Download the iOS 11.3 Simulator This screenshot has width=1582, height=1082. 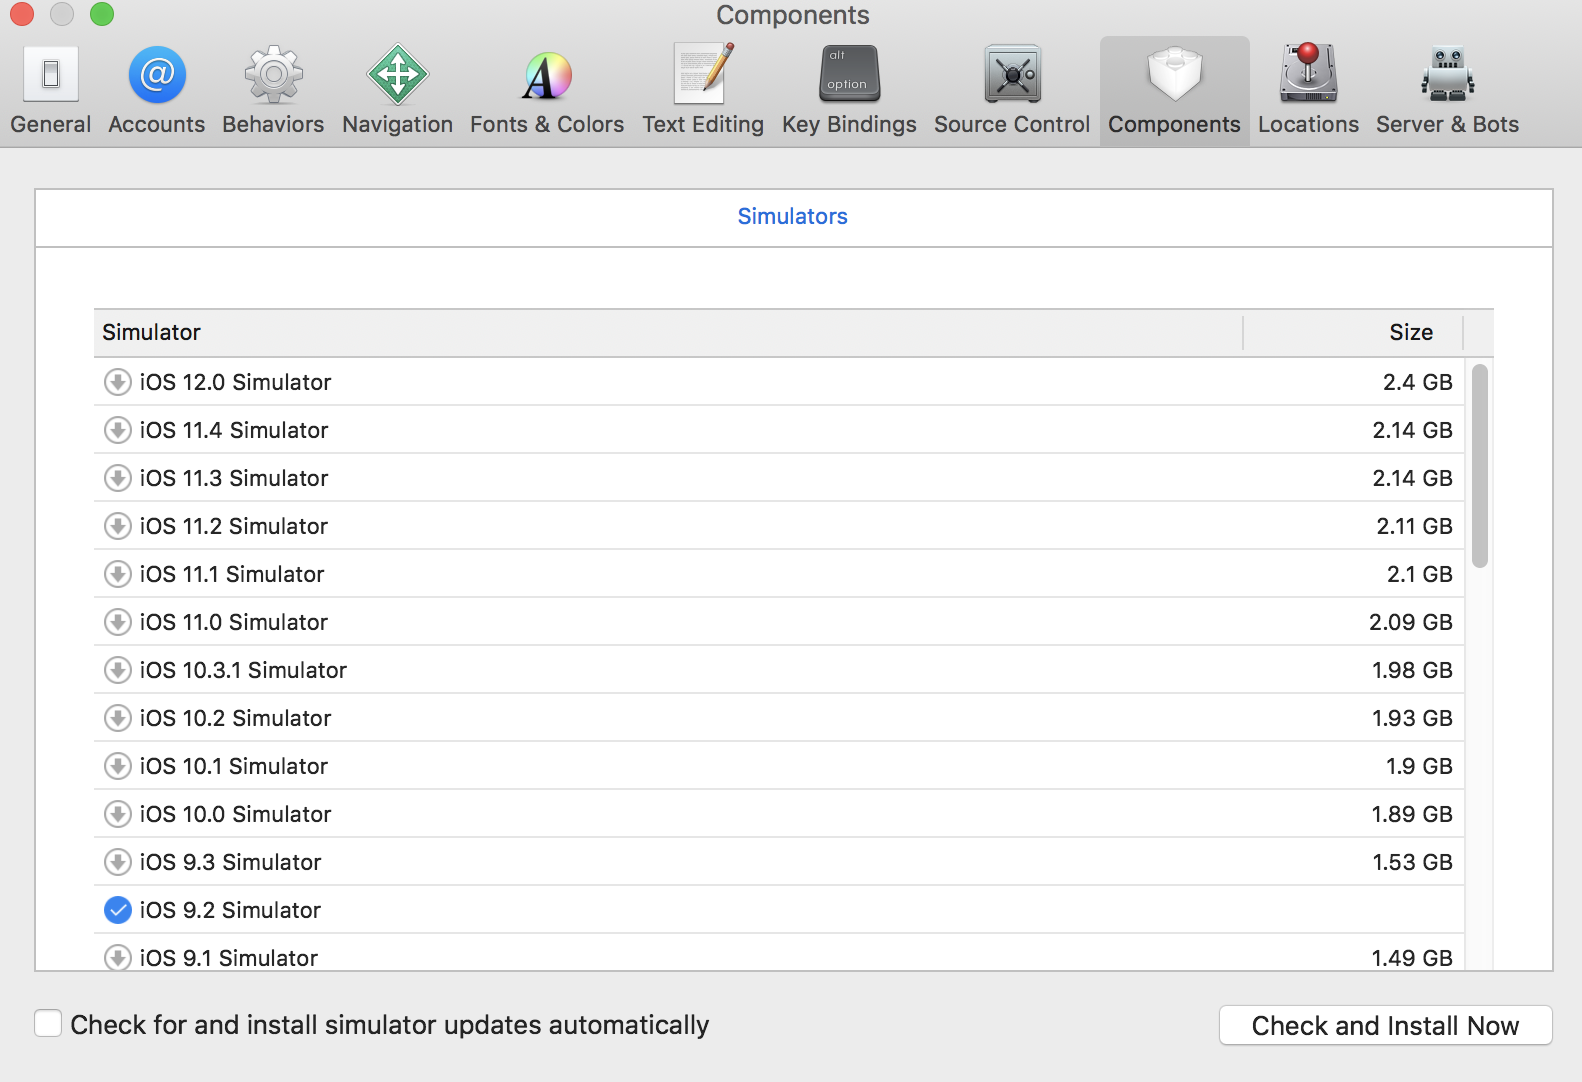[118, 478]
